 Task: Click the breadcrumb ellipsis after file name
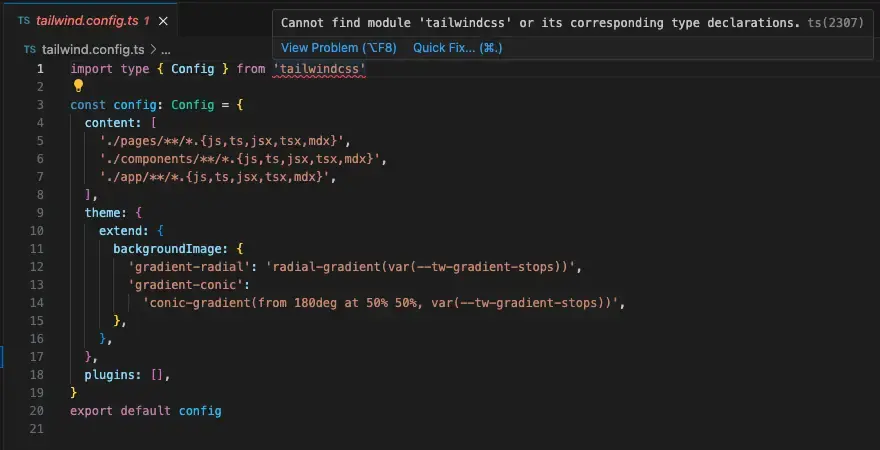pyautogui.click(x=166, y=50)
